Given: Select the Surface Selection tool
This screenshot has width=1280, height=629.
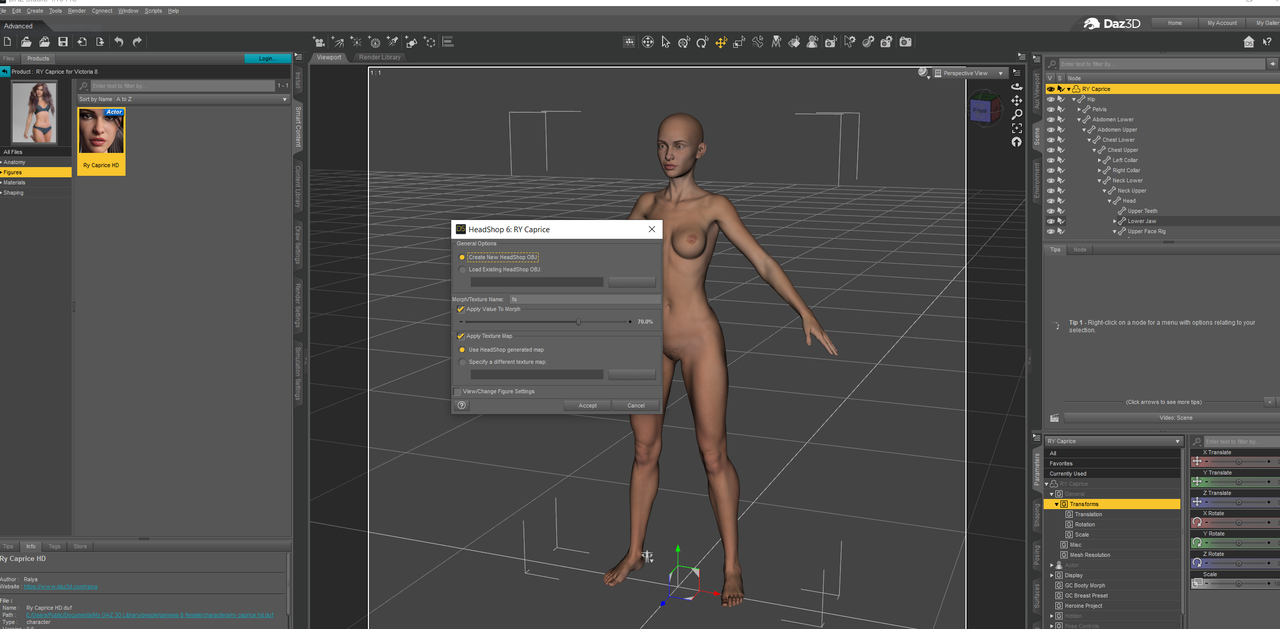Looking at the screenshot, I should coord(794,42).
